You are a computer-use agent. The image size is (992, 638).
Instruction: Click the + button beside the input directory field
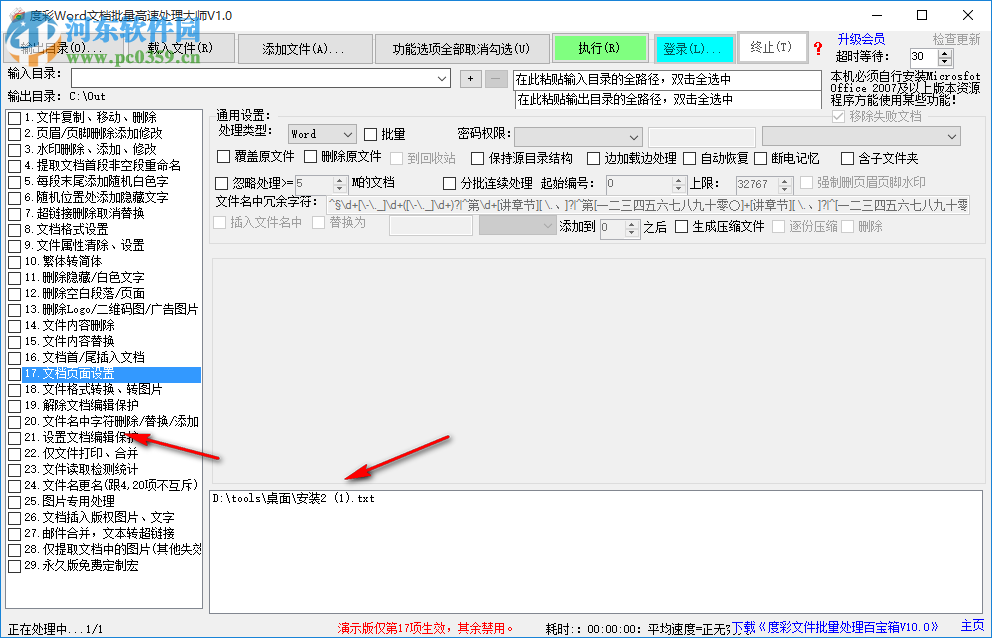[470, 77]
